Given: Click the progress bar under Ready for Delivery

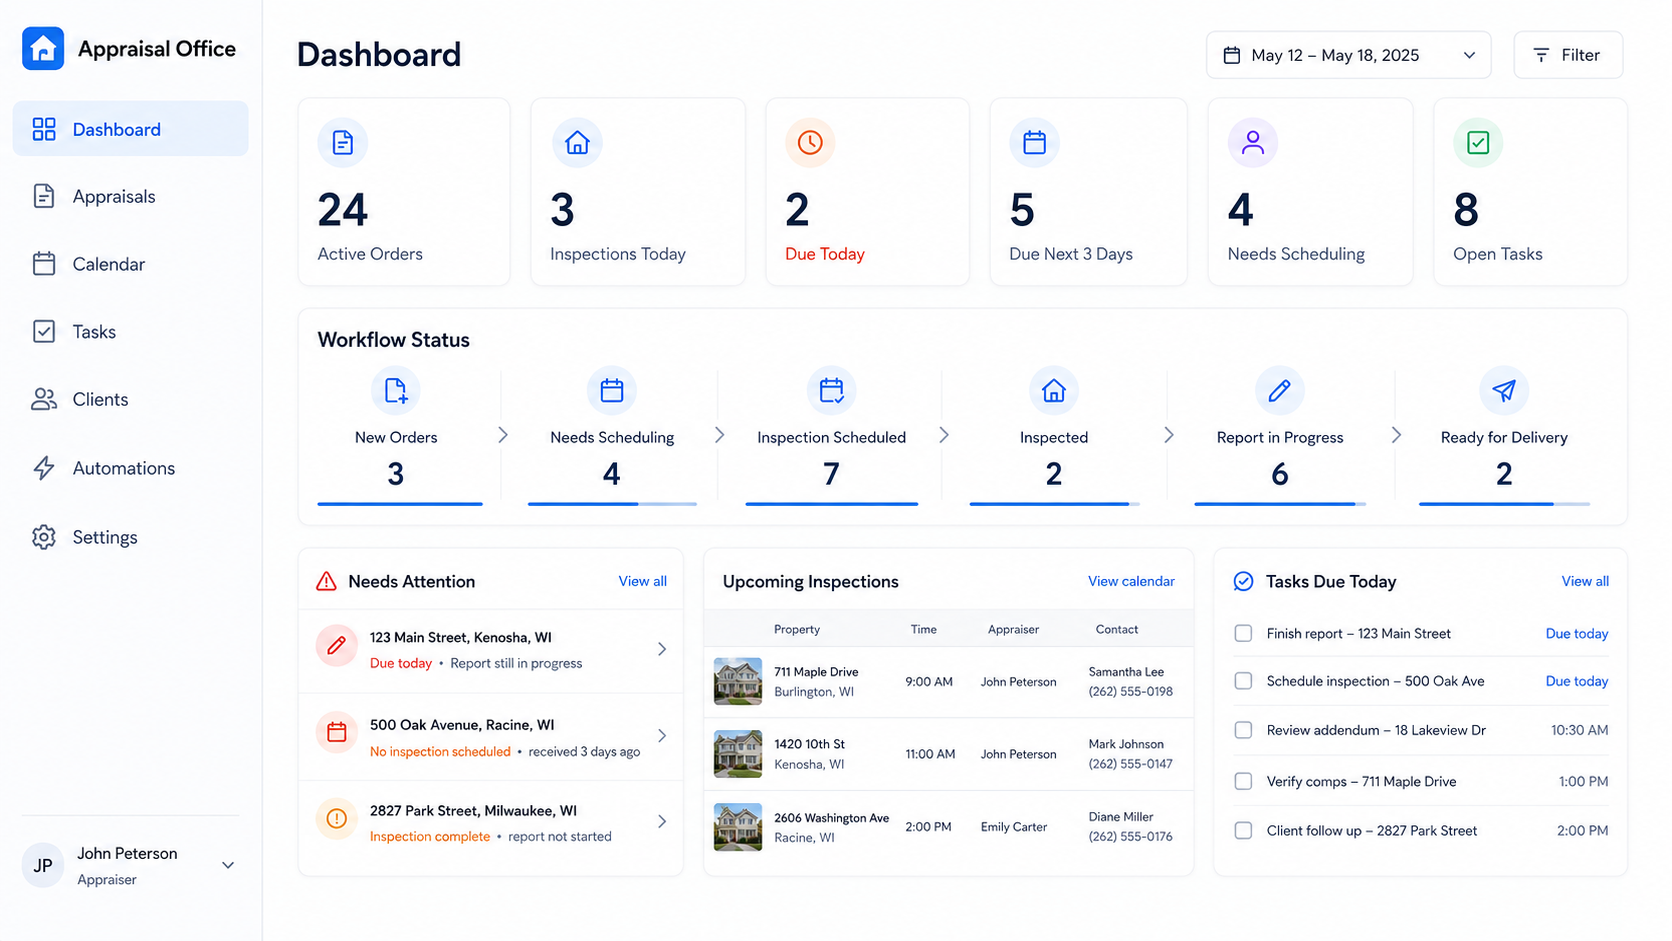Looking at the screenshot, I should tap(1504, 504).
